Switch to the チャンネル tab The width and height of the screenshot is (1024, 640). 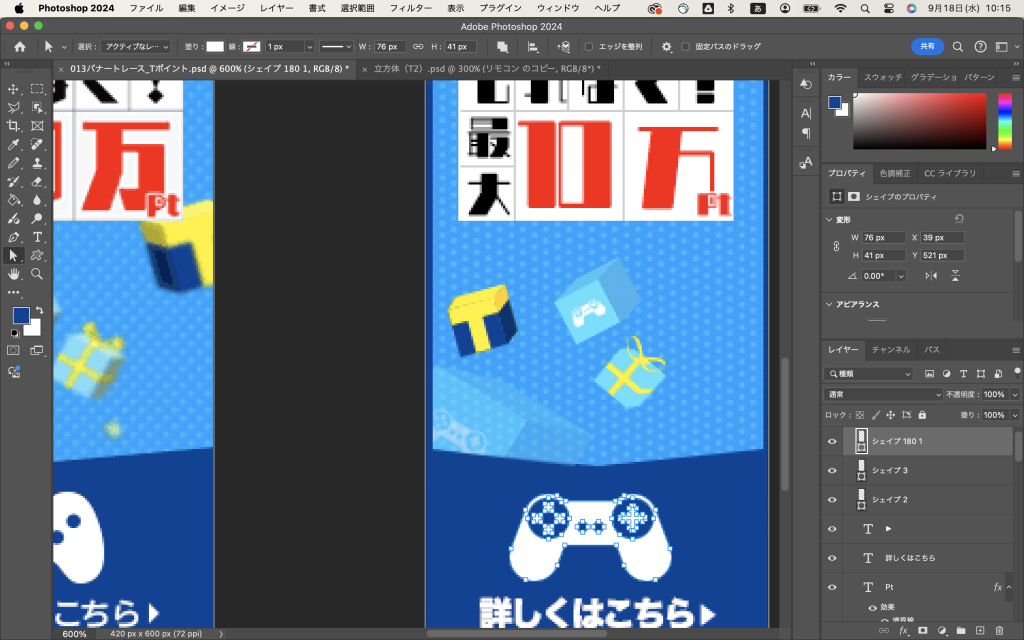[890, 350]
